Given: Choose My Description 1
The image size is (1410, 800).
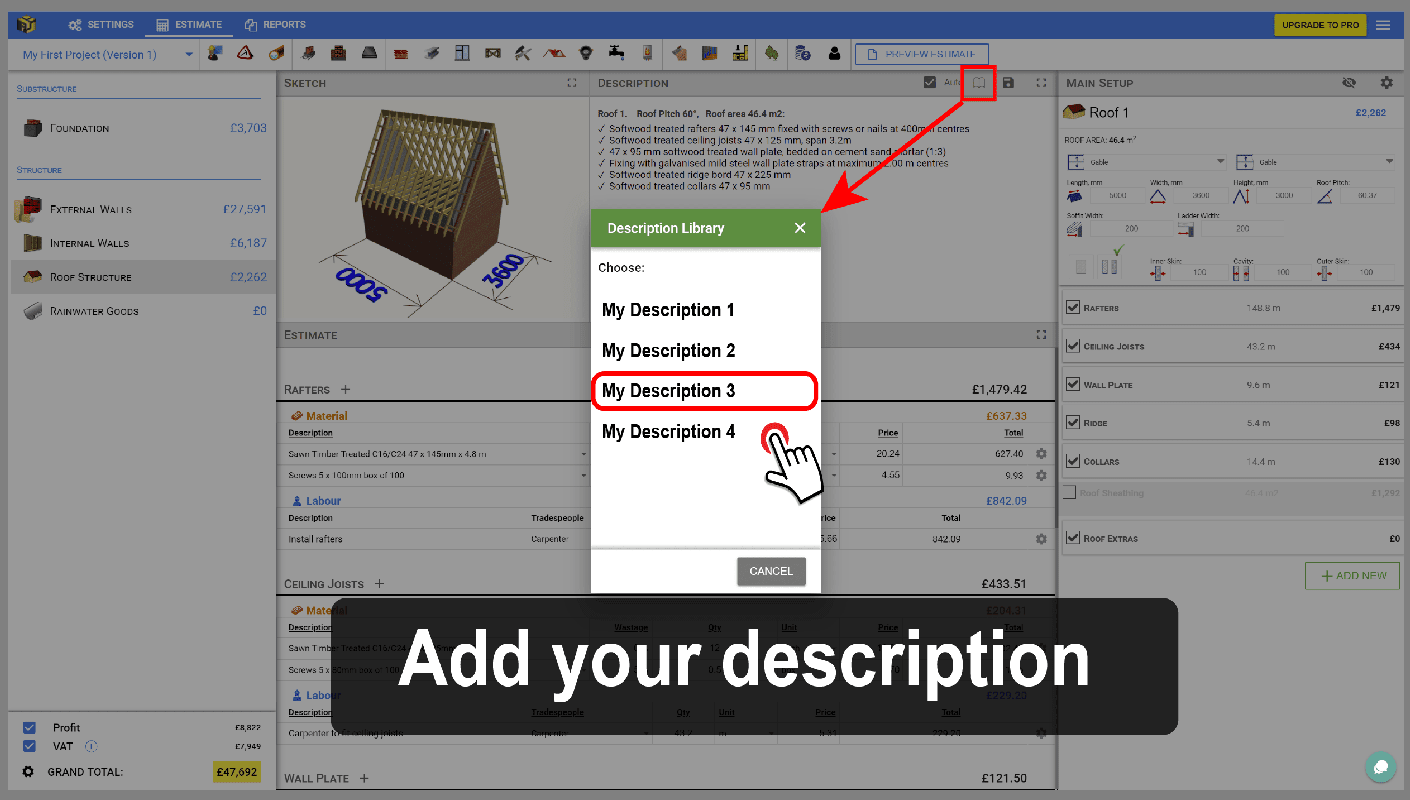Looking at the screenshot, I should (x=668, y=310).
